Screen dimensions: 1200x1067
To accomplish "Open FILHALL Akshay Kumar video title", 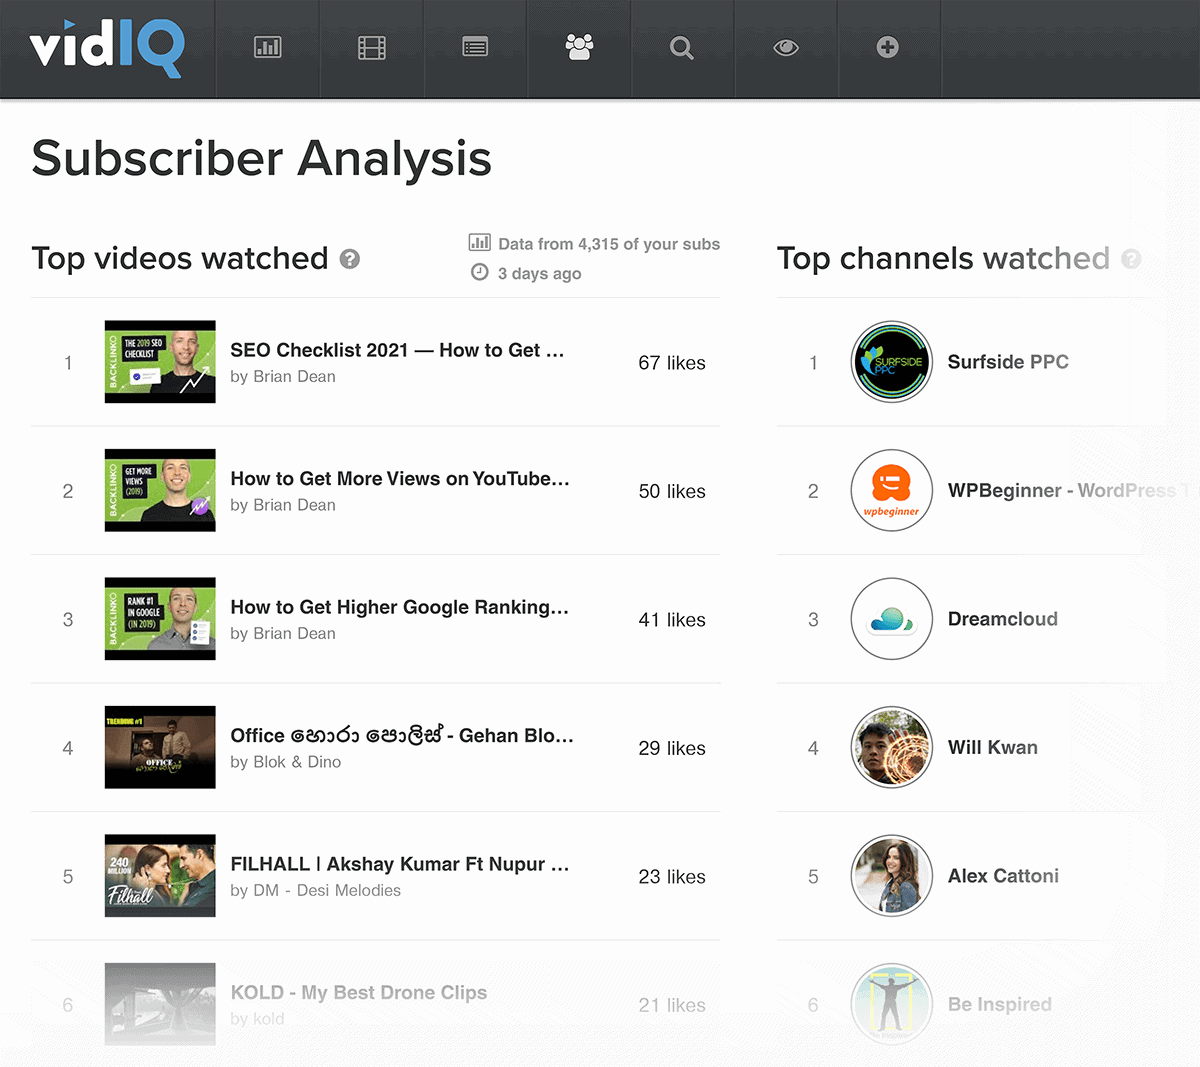I will (x=400, y=864).
